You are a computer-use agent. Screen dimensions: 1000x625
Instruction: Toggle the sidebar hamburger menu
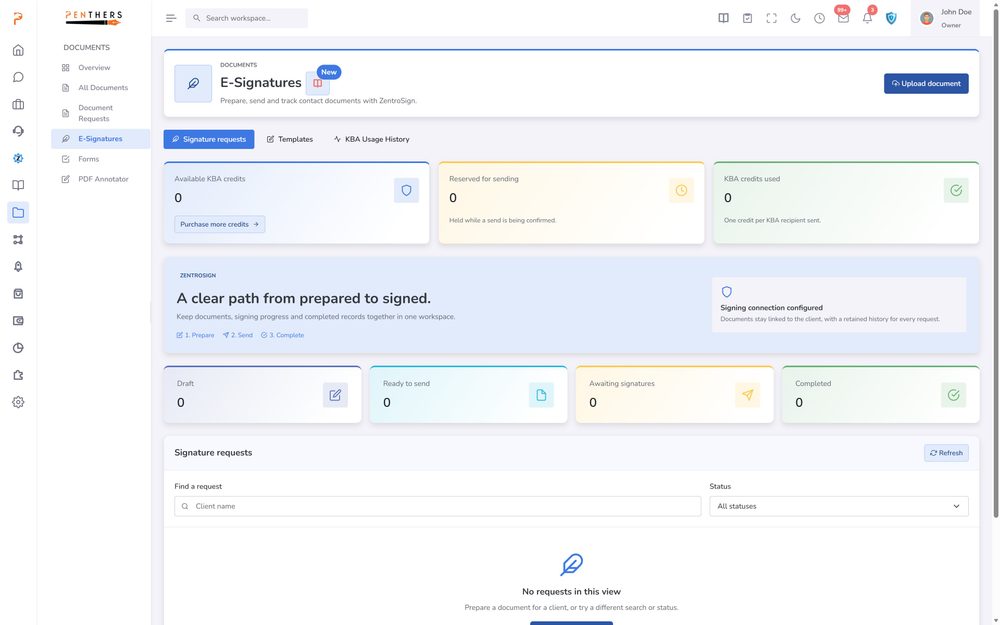coord(171,18)
